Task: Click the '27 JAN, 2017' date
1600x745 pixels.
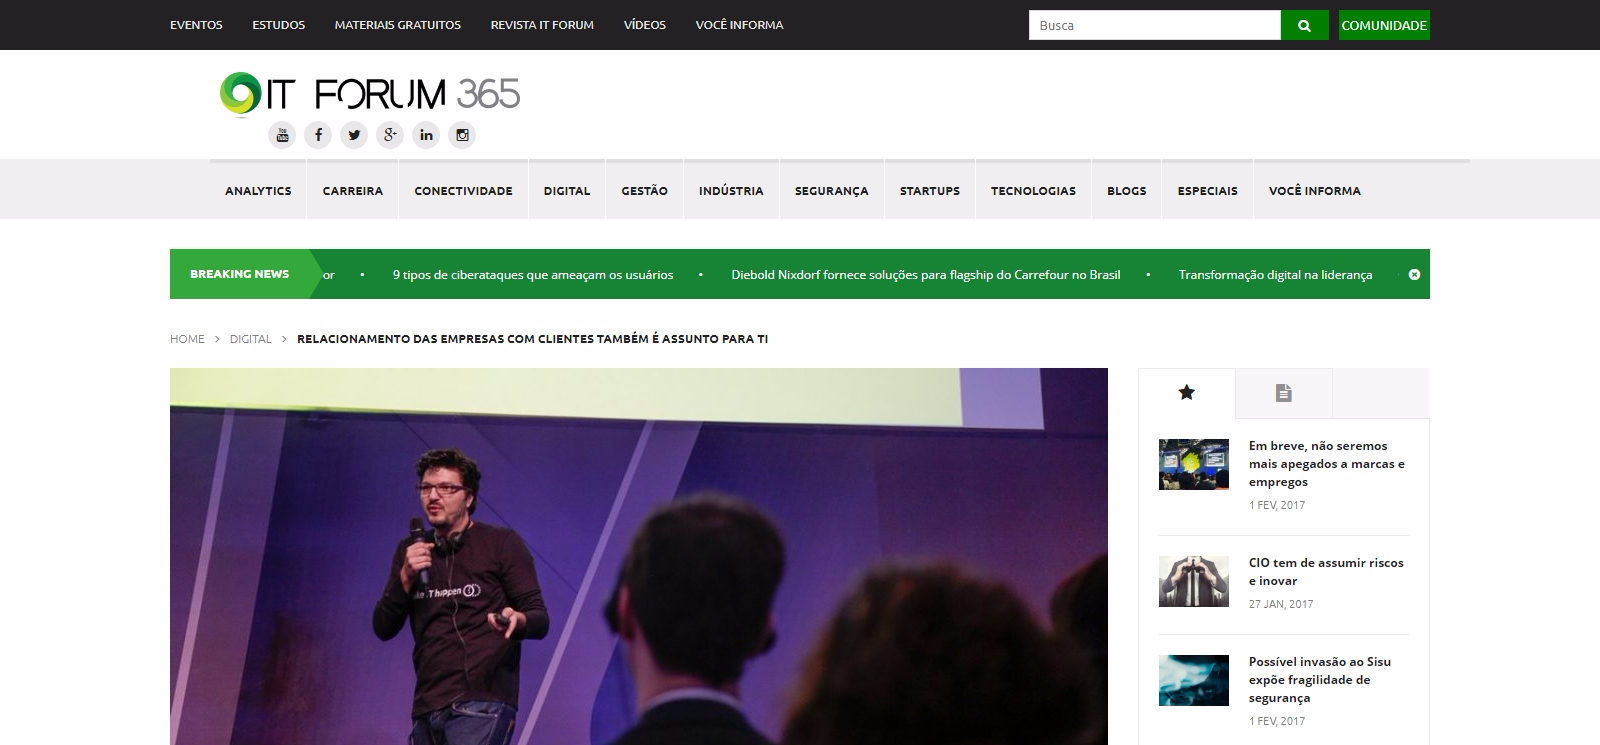Action: coord(1281,604)
